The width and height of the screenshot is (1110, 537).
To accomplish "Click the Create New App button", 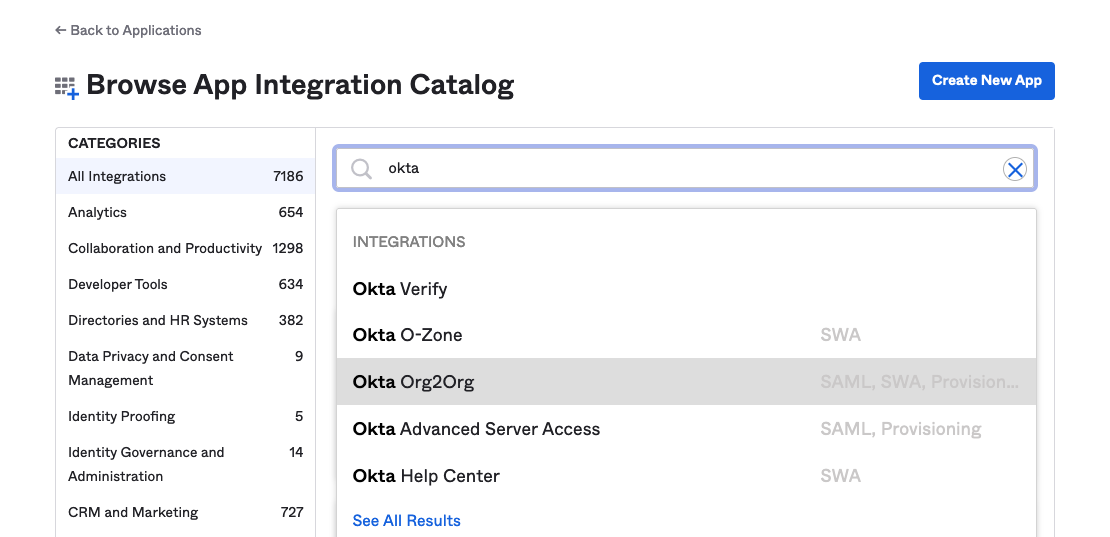I will pos(986,81).
